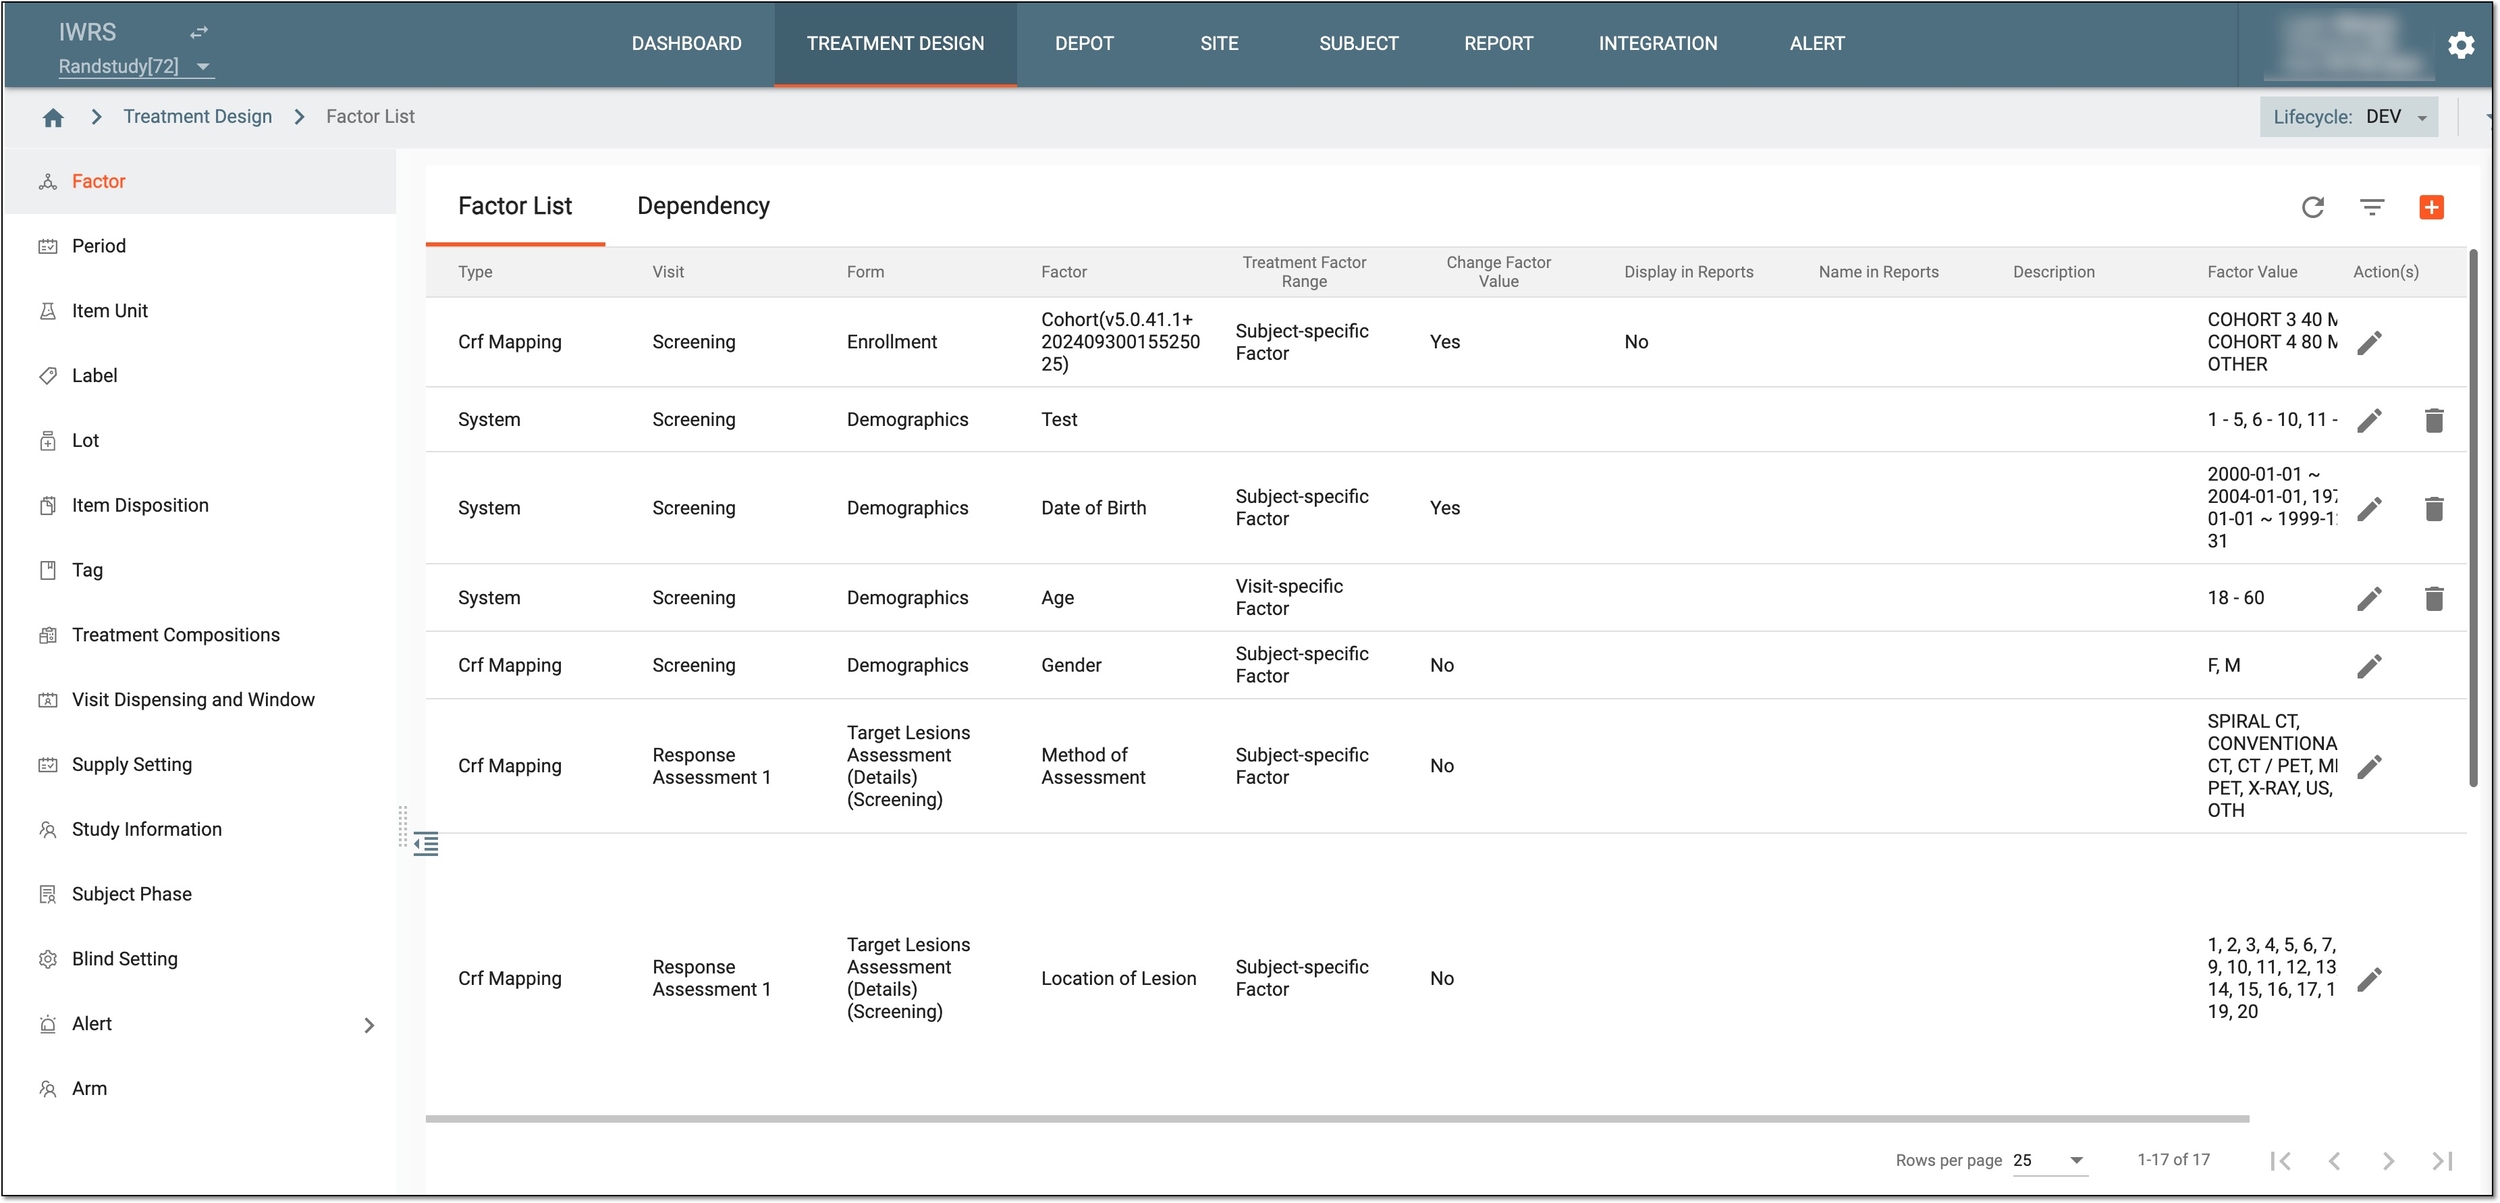
Task: Click the home breadcrumb icon
Action: tap(53, 117)
